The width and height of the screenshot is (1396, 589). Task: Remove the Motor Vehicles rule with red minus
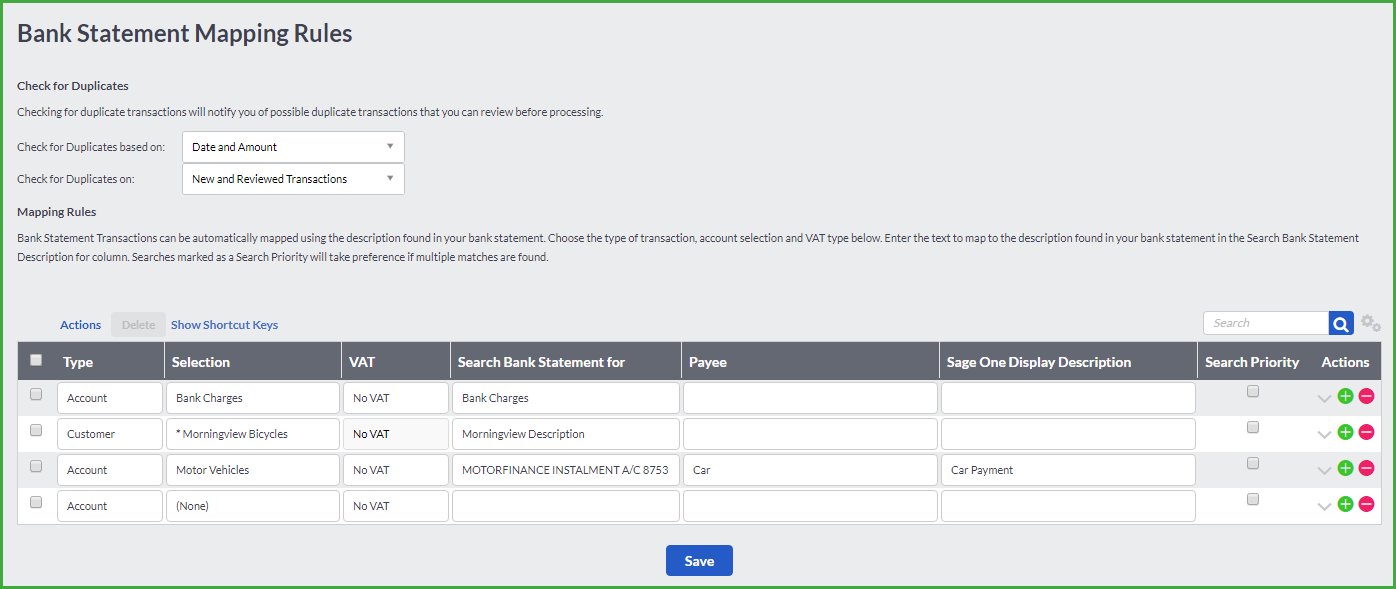(1366, 468)
